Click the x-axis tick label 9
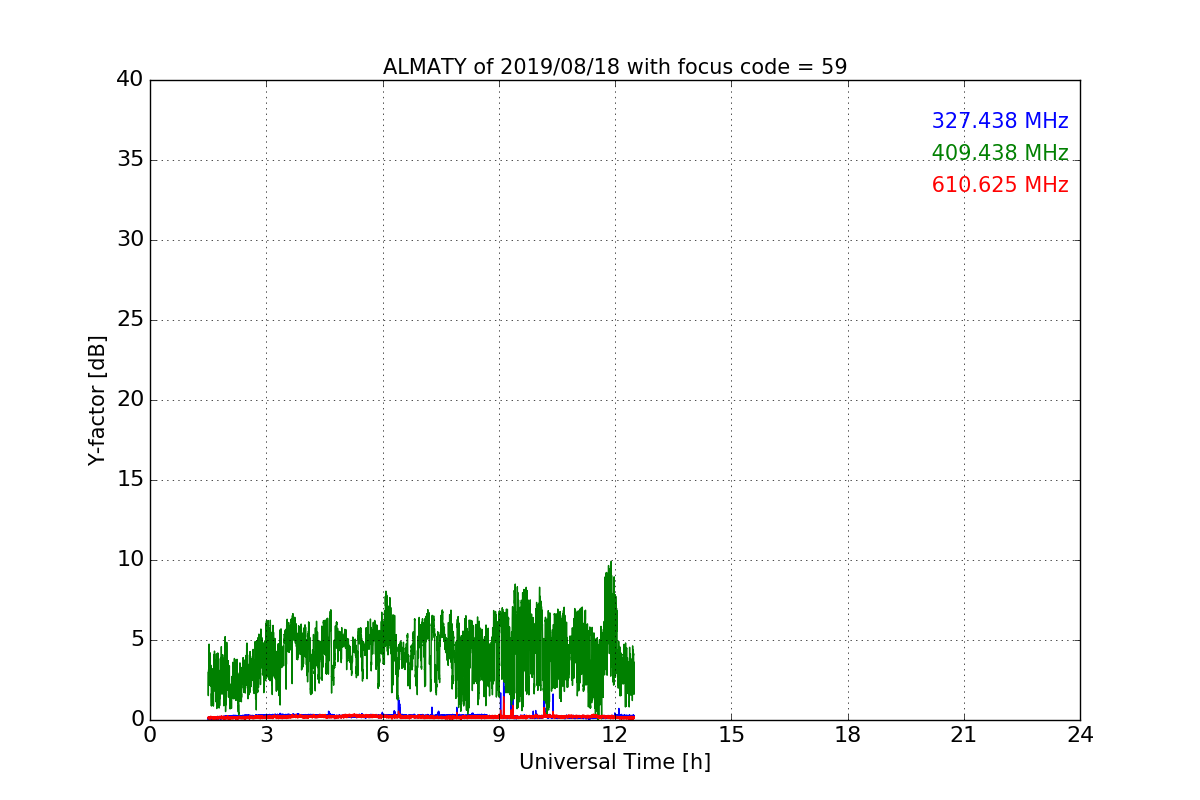1200x800 pixels. pyautogui.click(x=499, y=735)
